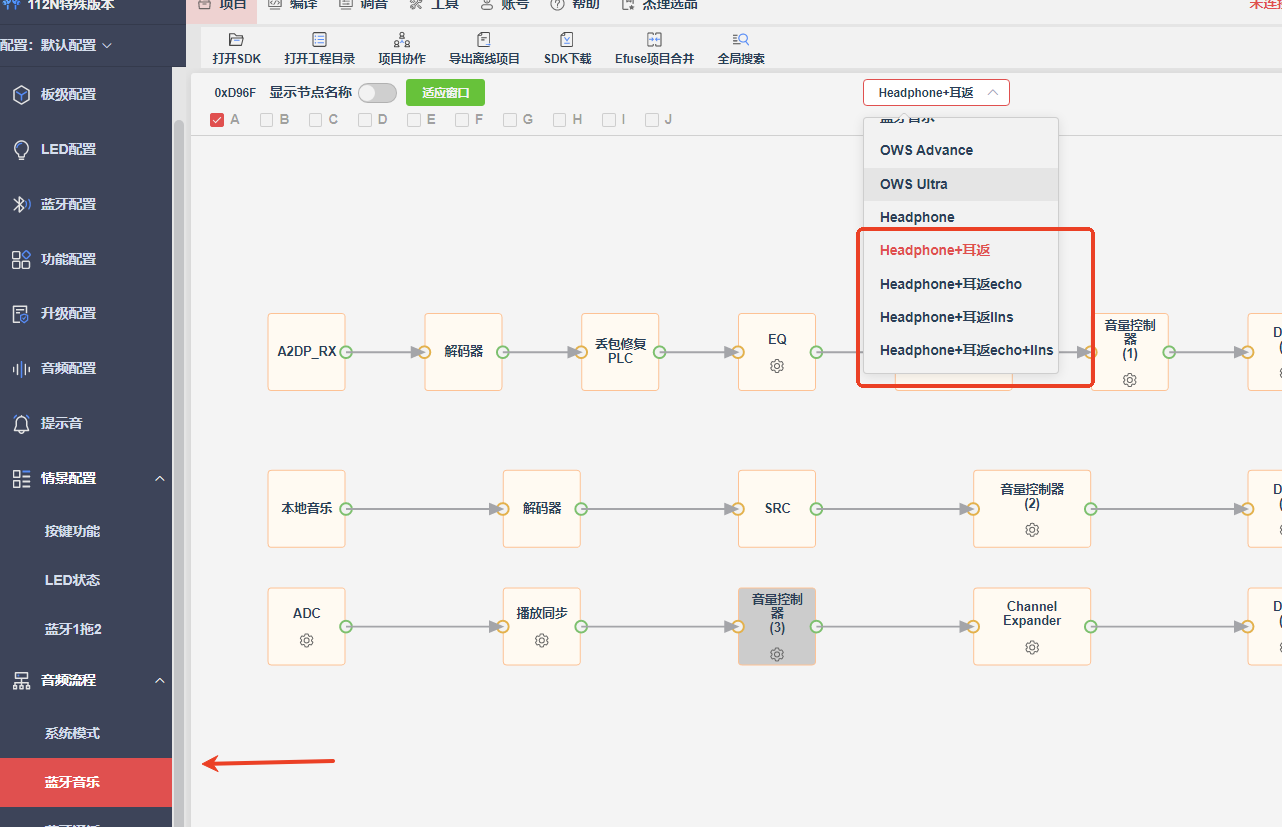The width and height of the screenshot is (1282, 827).
Task: Toggle the 显示节点名称 switch
Action: [x=378, y=93]
